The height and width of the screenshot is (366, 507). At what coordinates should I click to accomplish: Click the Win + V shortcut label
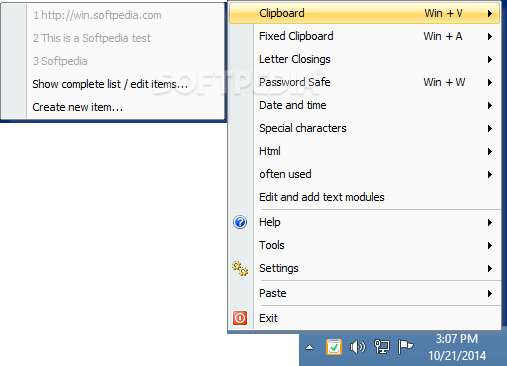(x=443, y=13)
